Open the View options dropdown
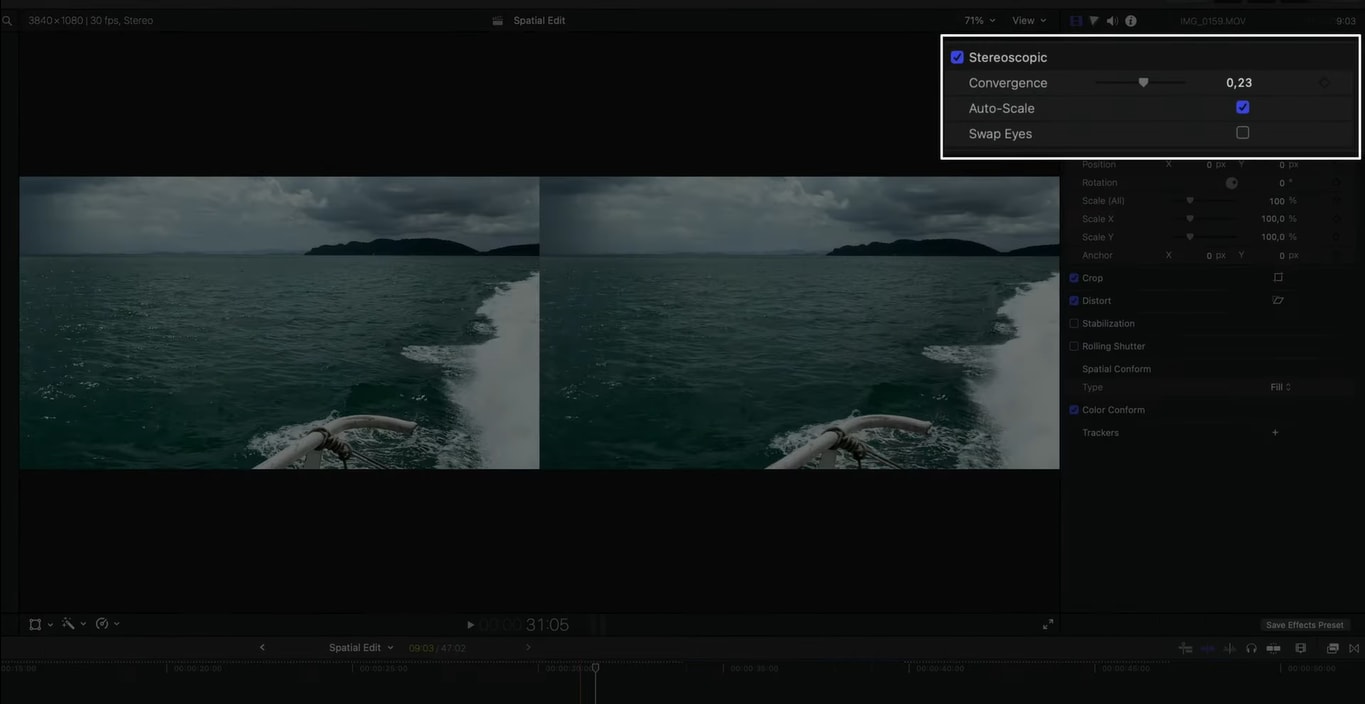 (x=1029, y=20)
